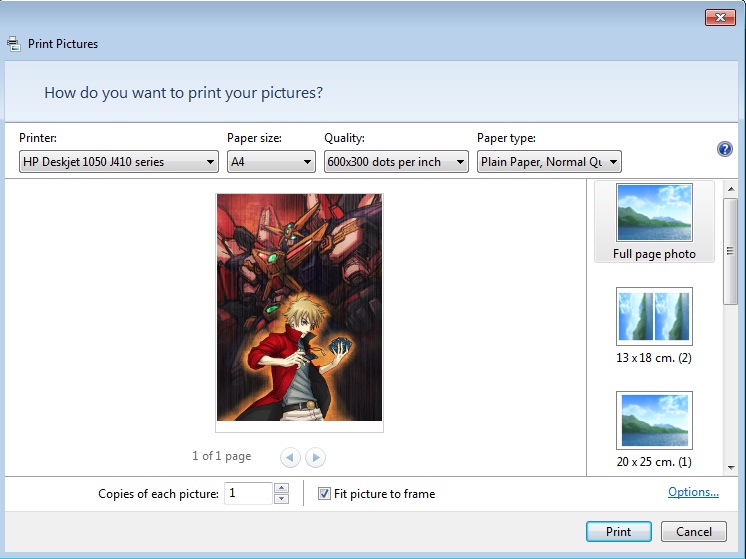Open the Options... link

(x=693, y=492)
